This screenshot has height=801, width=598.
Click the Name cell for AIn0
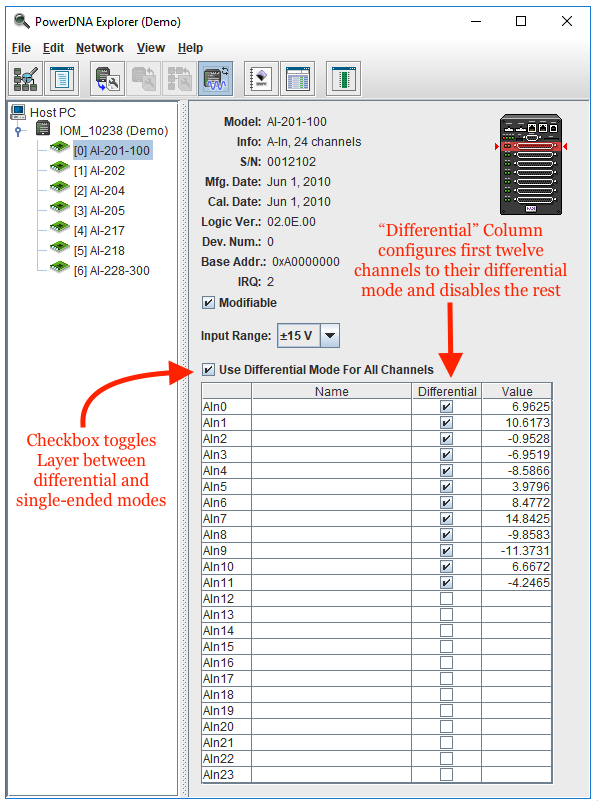[x=331, y=407]
